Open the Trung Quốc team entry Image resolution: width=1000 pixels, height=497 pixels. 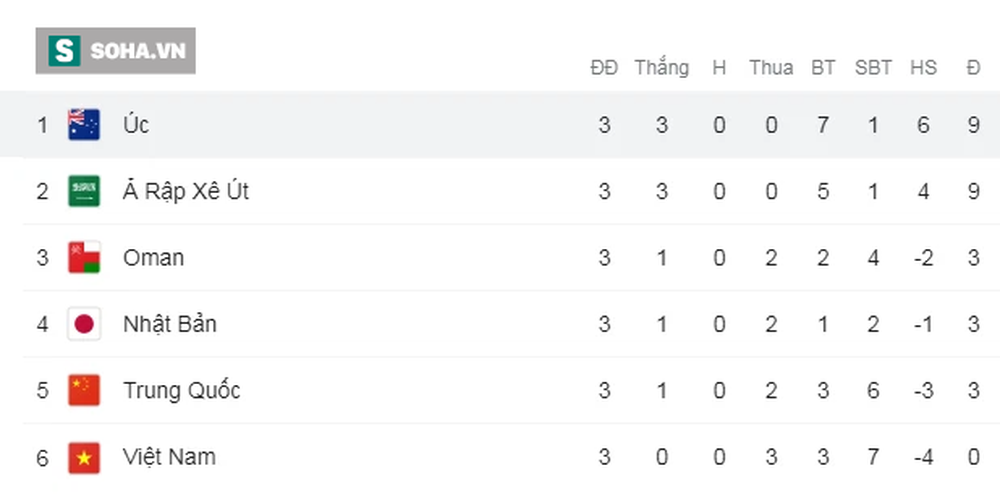(181, 390)
